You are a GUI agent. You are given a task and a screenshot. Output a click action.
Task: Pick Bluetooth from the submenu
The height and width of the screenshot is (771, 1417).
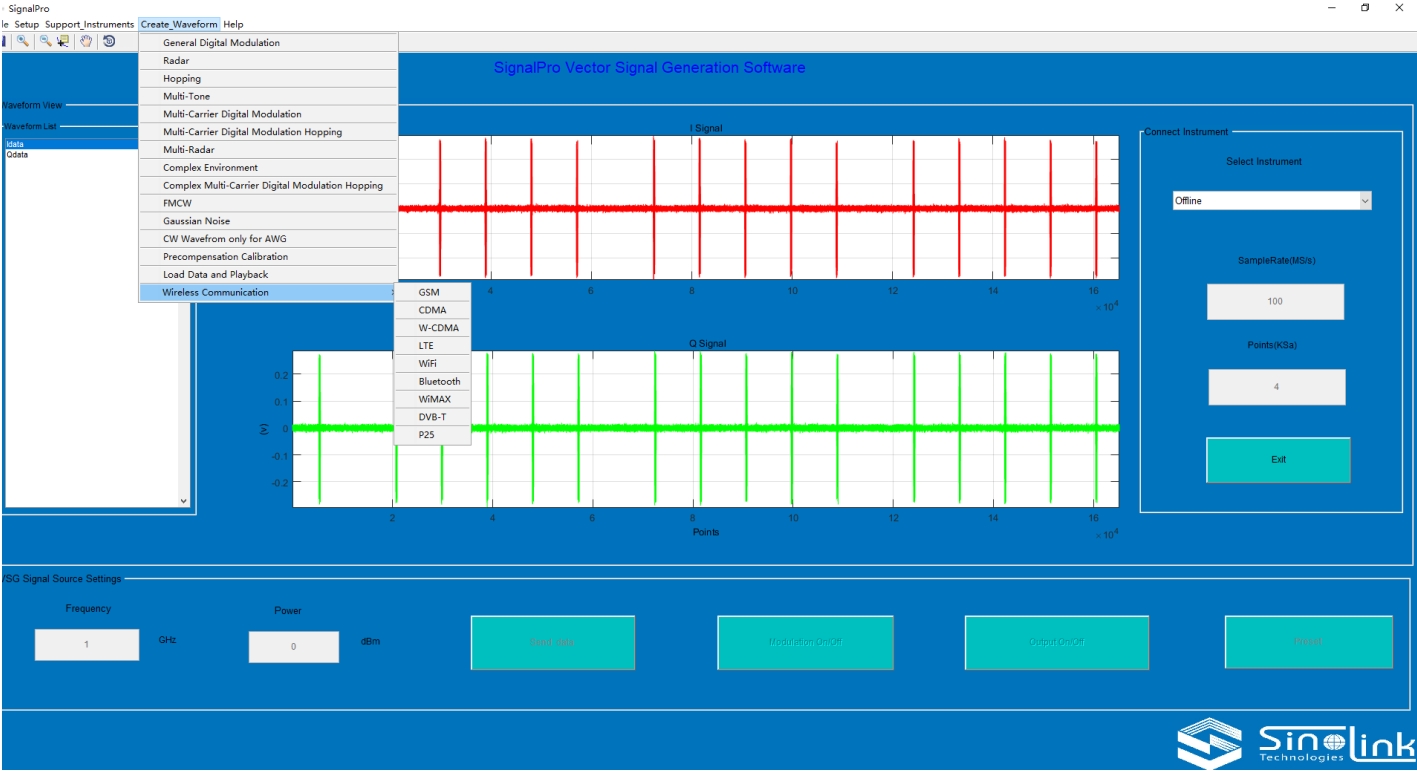tap(432, 382)
